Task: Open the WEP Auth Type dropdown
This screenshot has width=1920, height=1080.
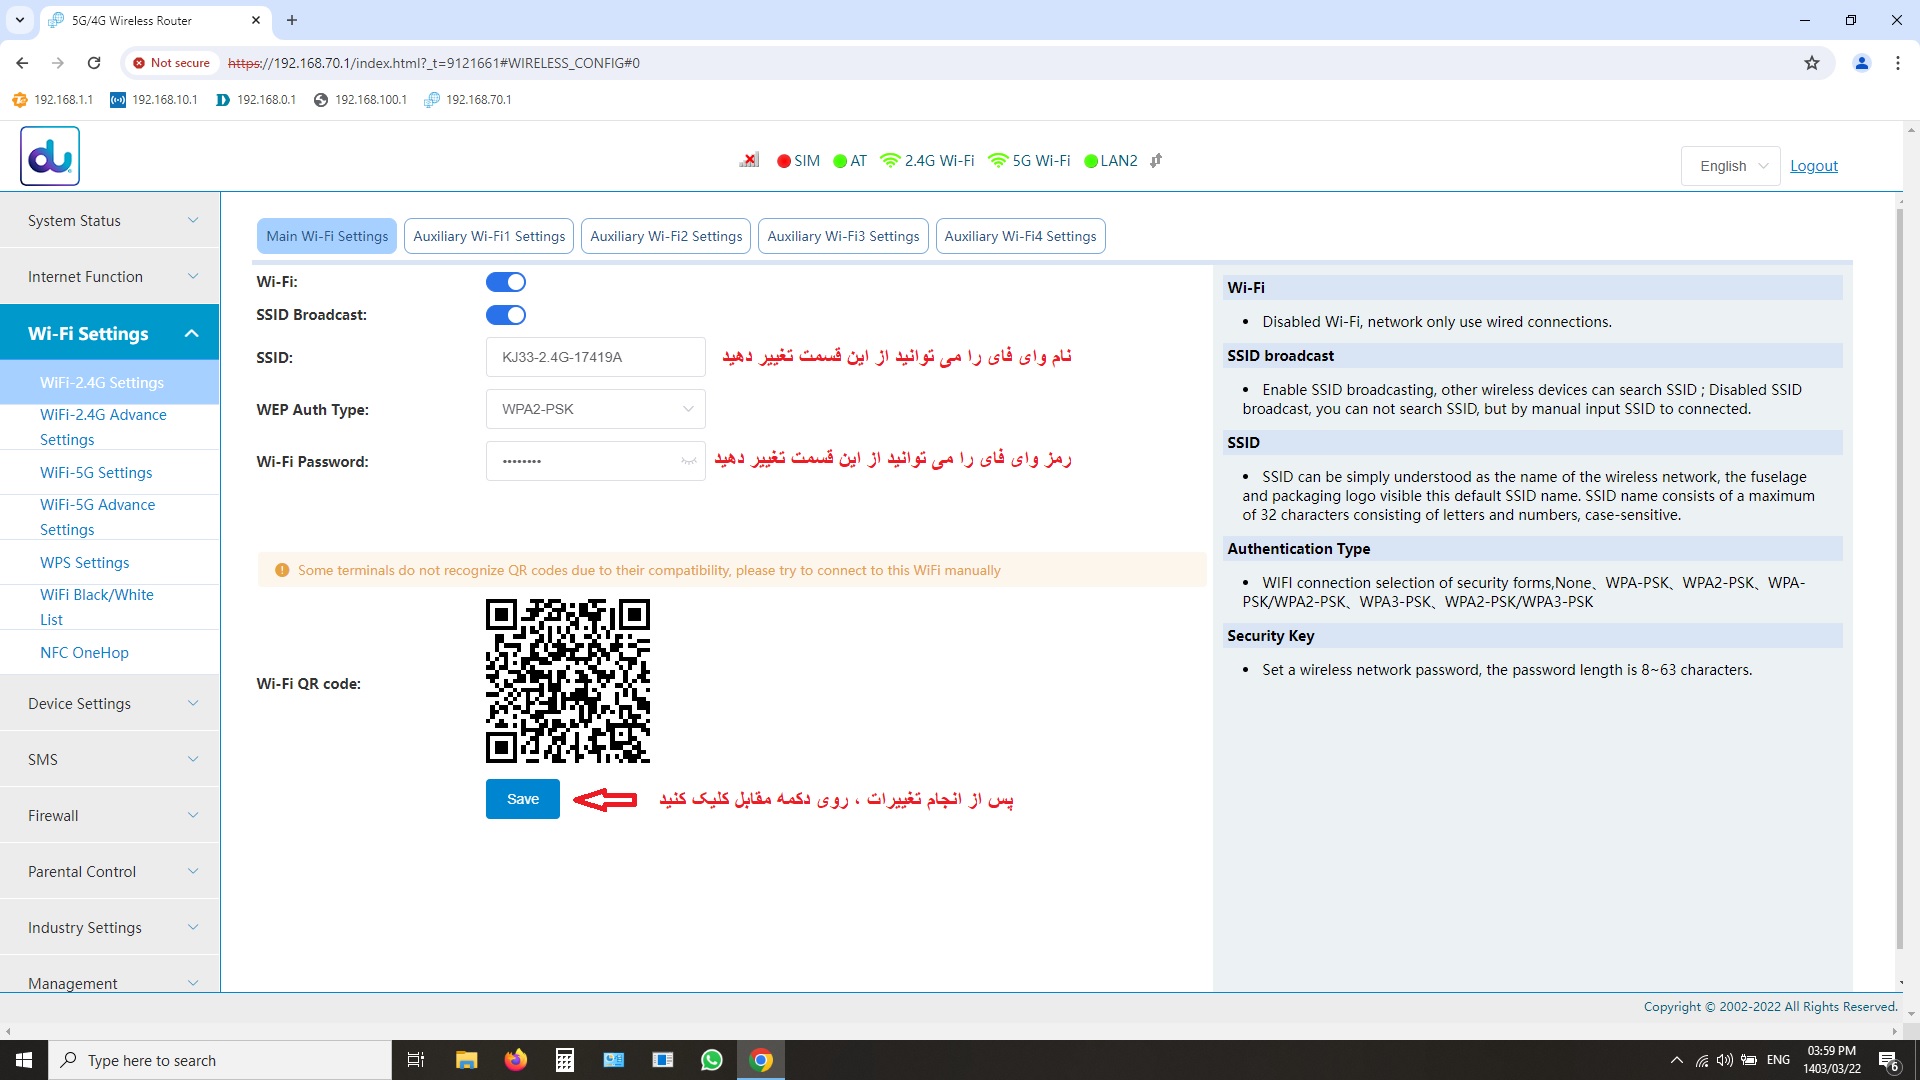Action: (x=596, y=409)
